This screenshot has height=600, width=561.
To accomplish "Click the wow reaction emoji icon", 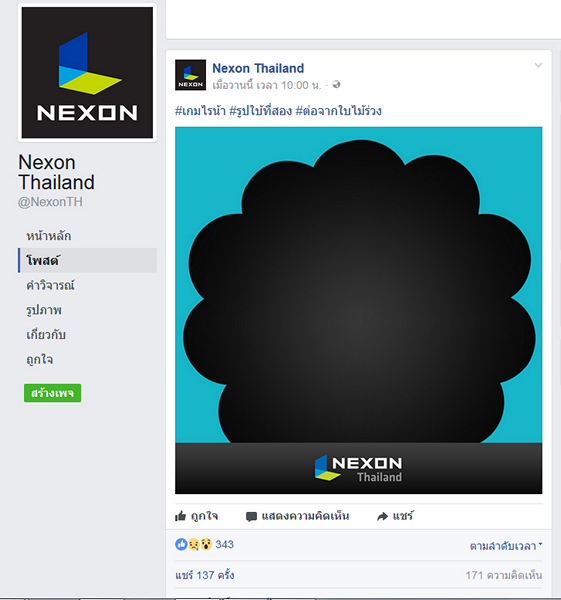I will pyautogui.click(x=206, y=544).
